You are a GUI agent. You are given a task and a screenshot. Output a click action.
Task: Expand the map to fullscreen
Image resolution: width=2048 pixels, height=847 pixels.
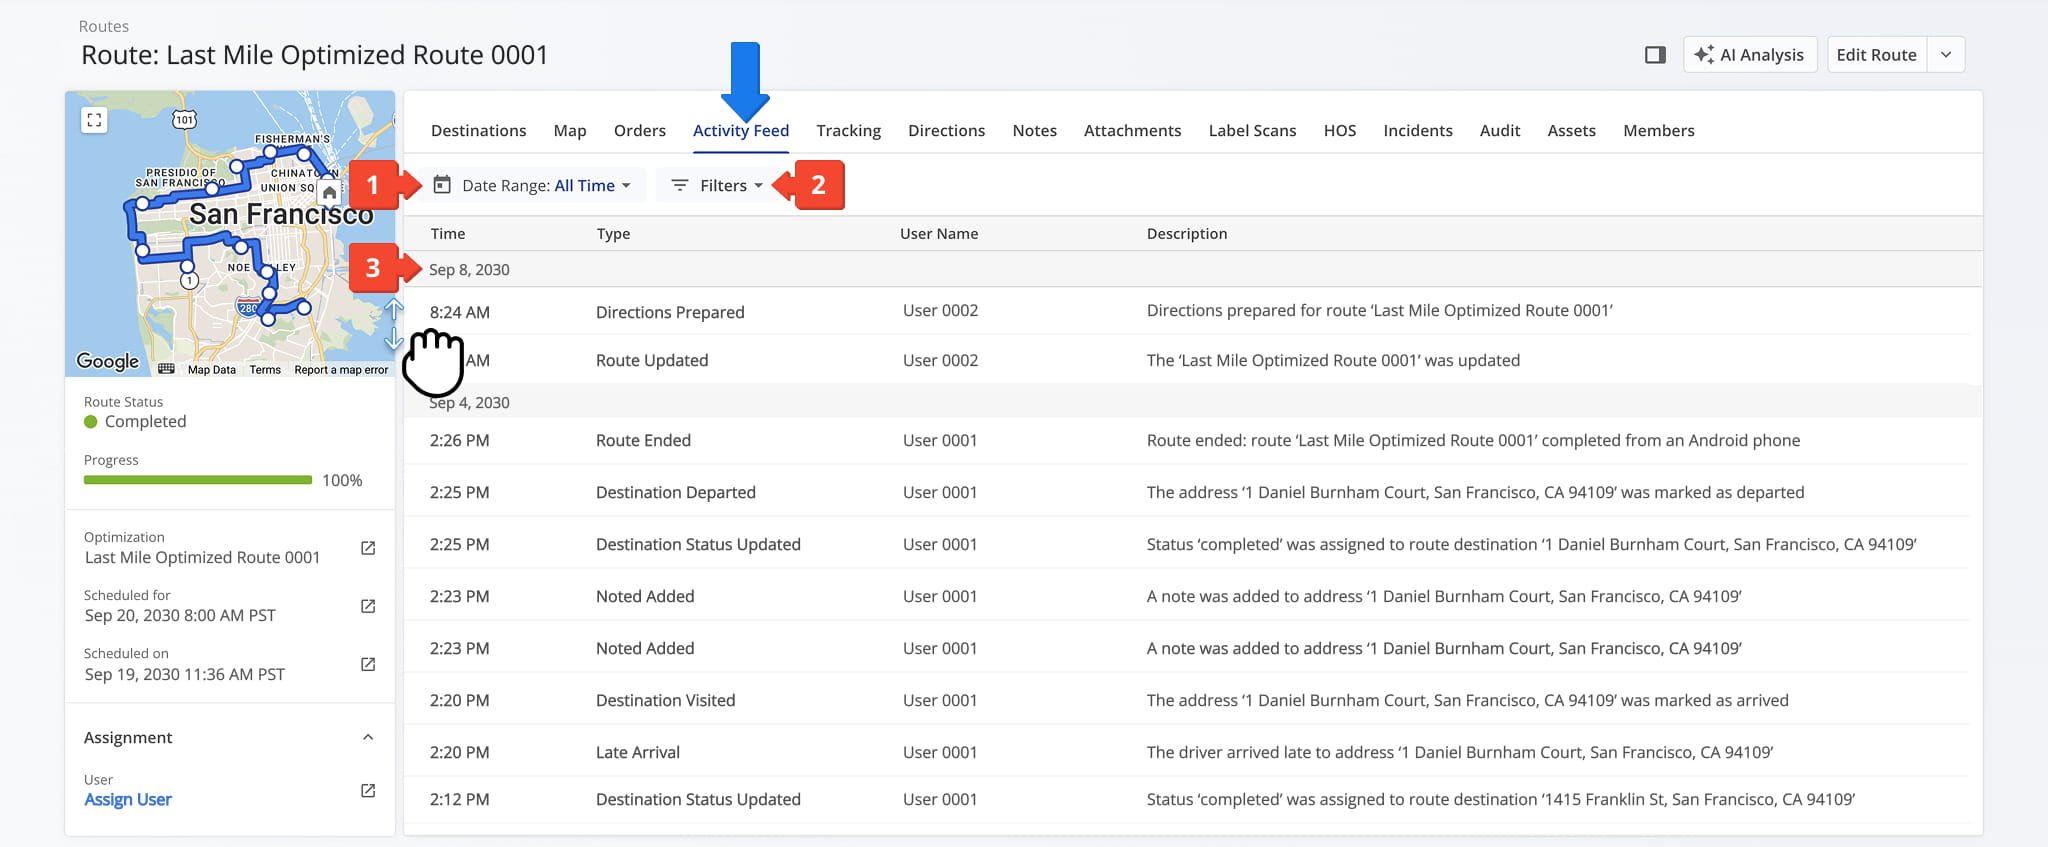(94, 120)
